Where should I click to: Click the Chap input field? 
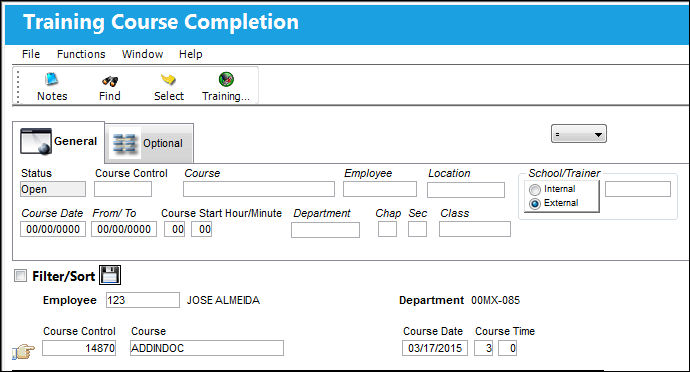click(387, 229)
